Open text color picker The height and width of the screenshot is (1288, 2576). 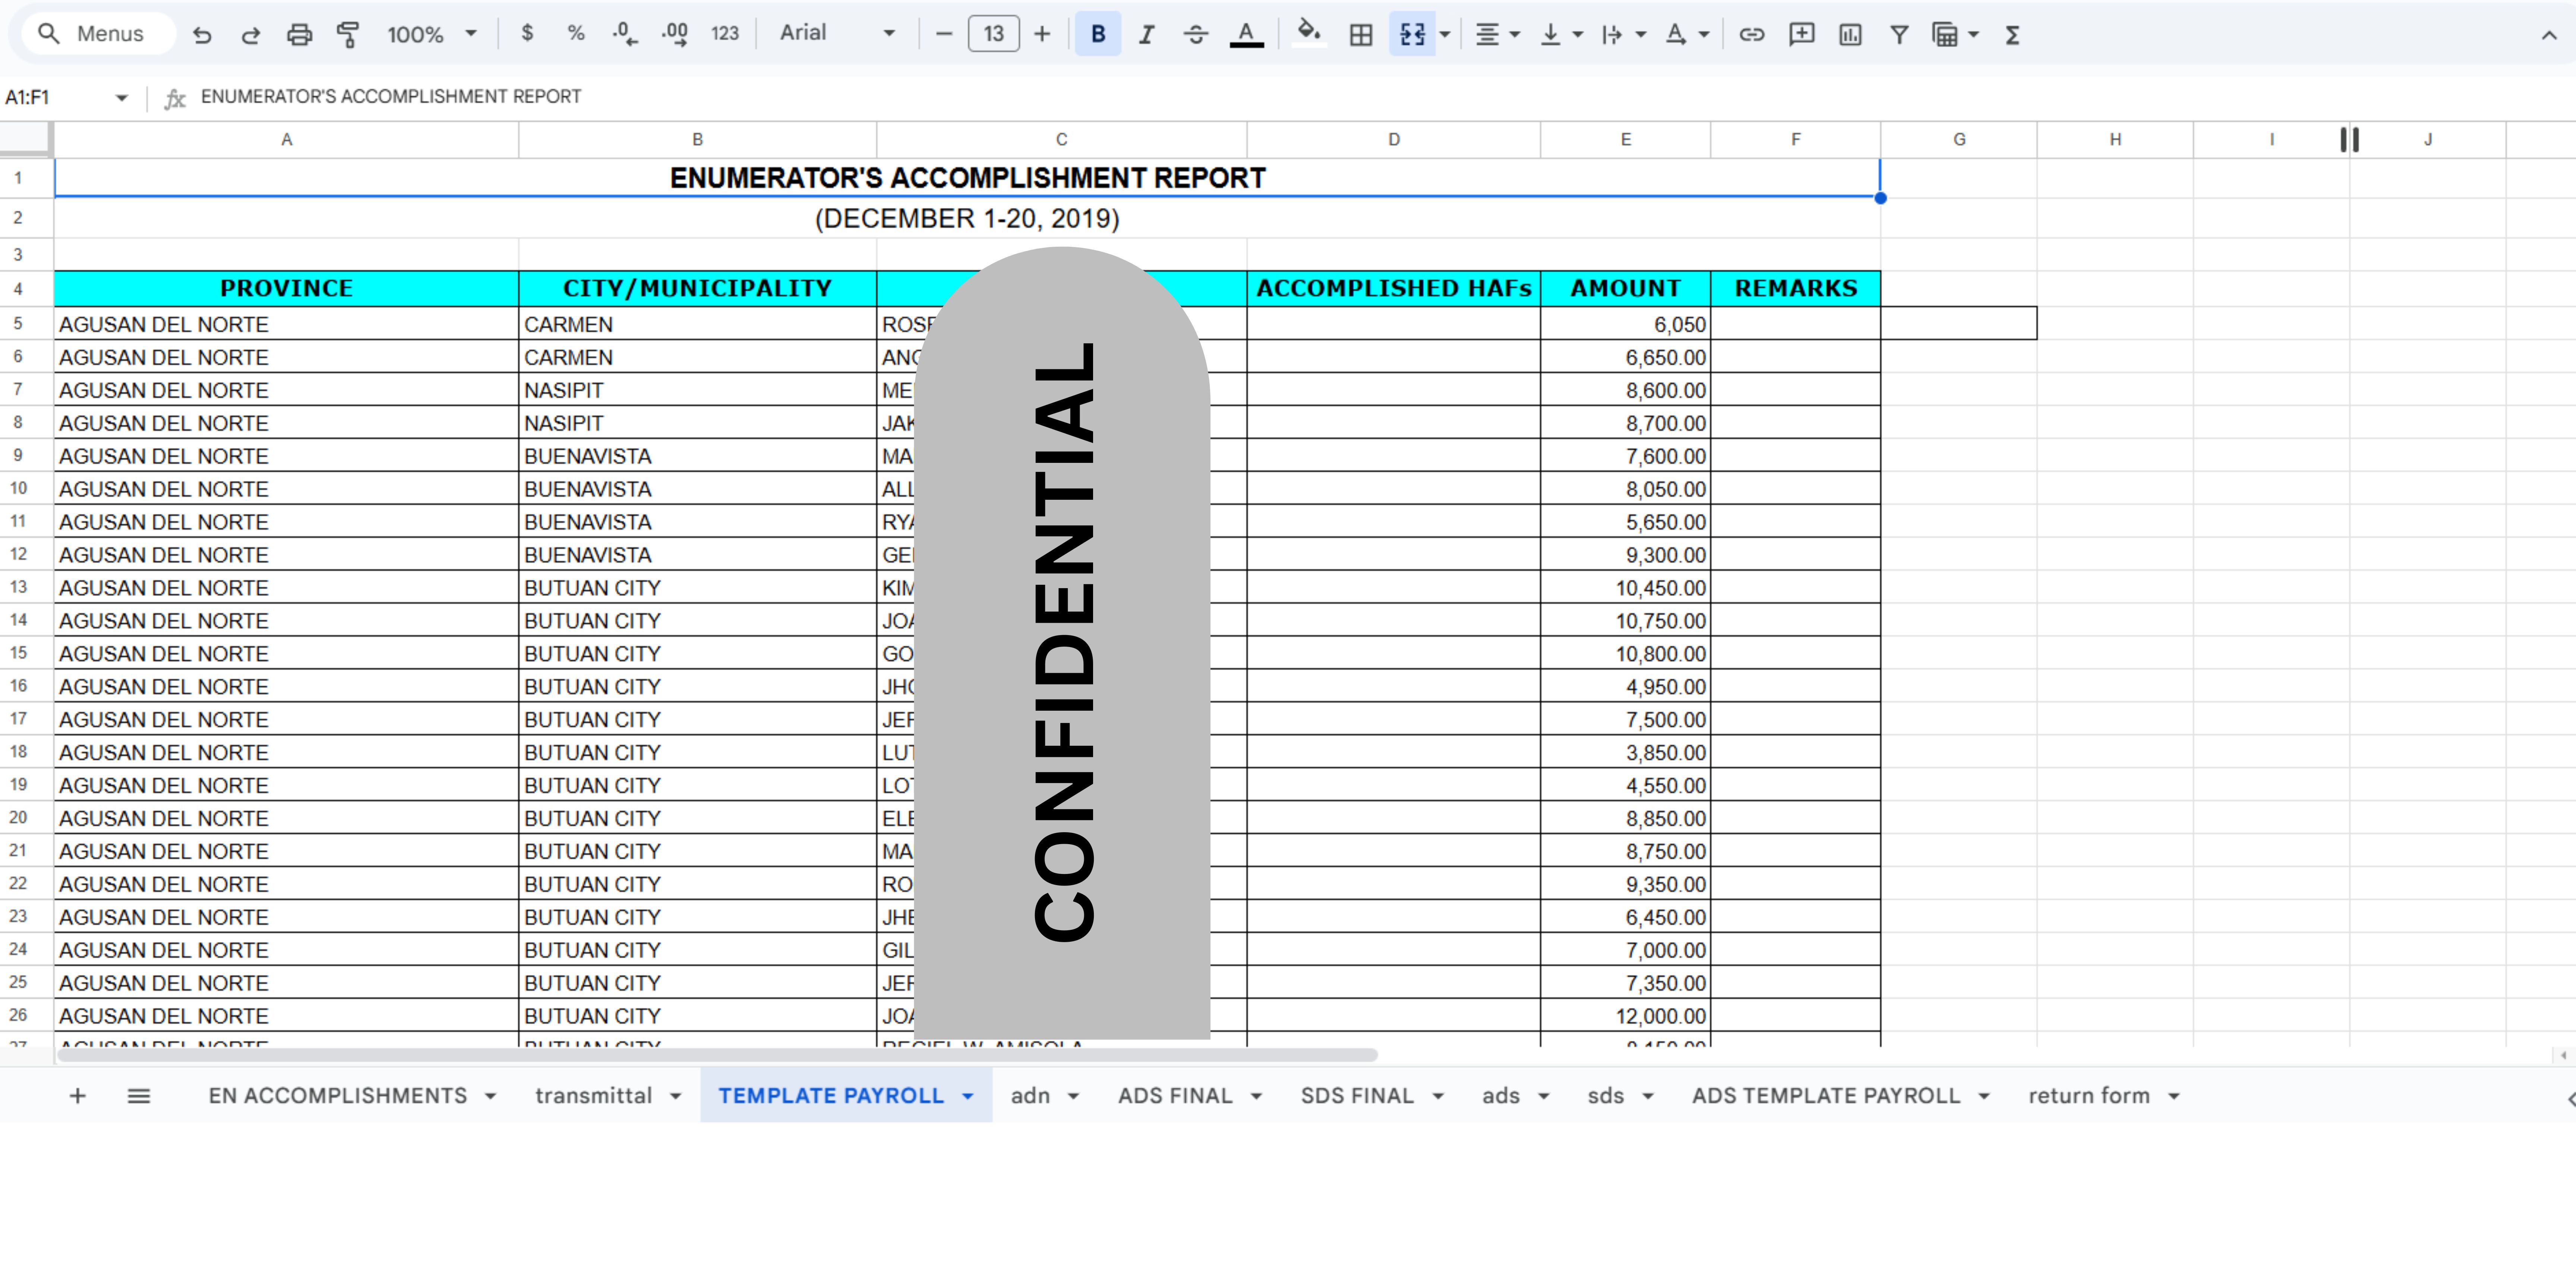click(x=1246, y=34)
